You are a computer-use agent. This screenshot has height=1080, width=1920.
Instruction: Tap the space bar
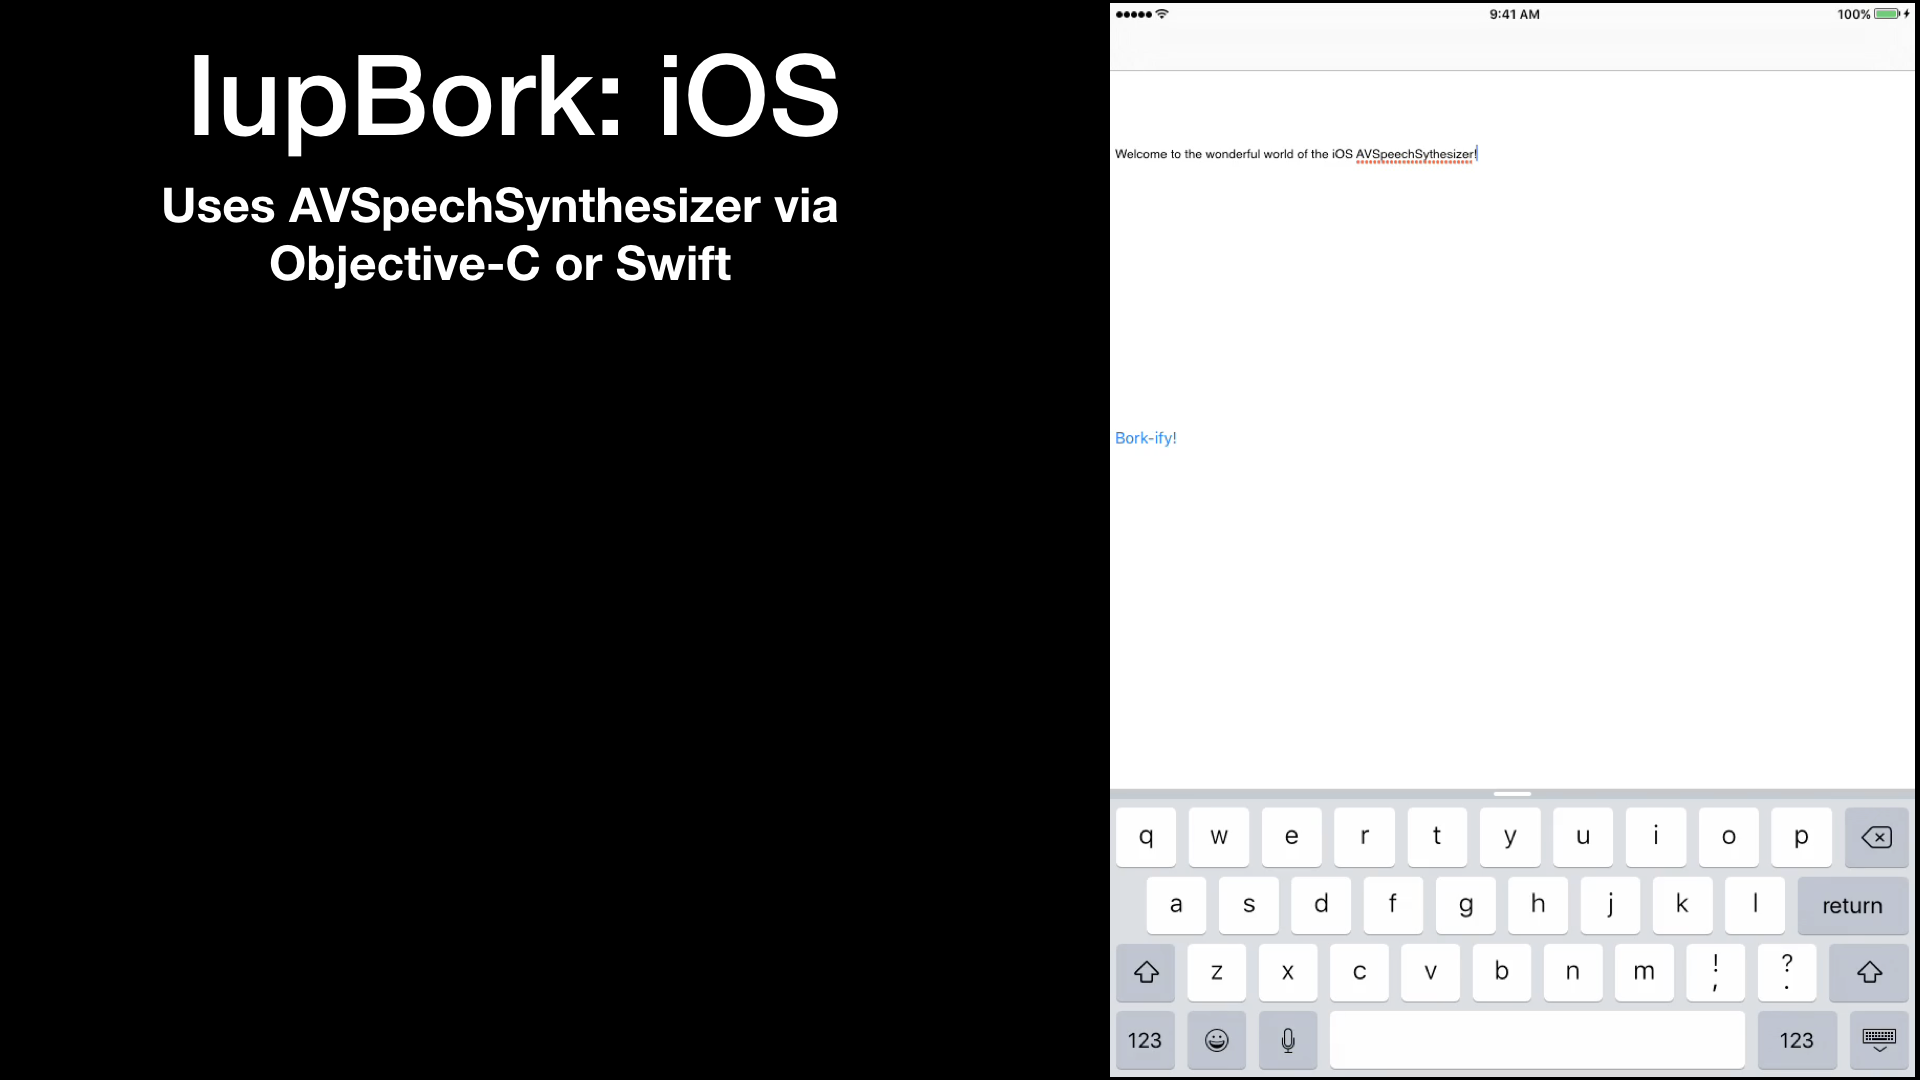pos(1537,1040)
